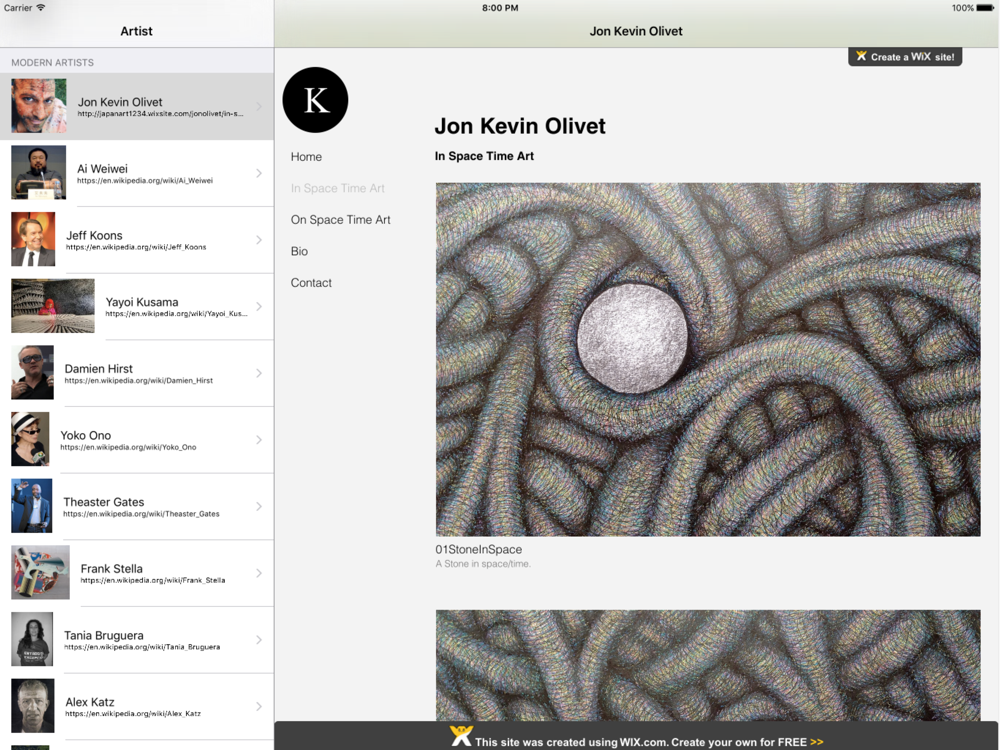
Task: Open Jon Kevin Olivet's row chevron
Action: coord(259,107)
